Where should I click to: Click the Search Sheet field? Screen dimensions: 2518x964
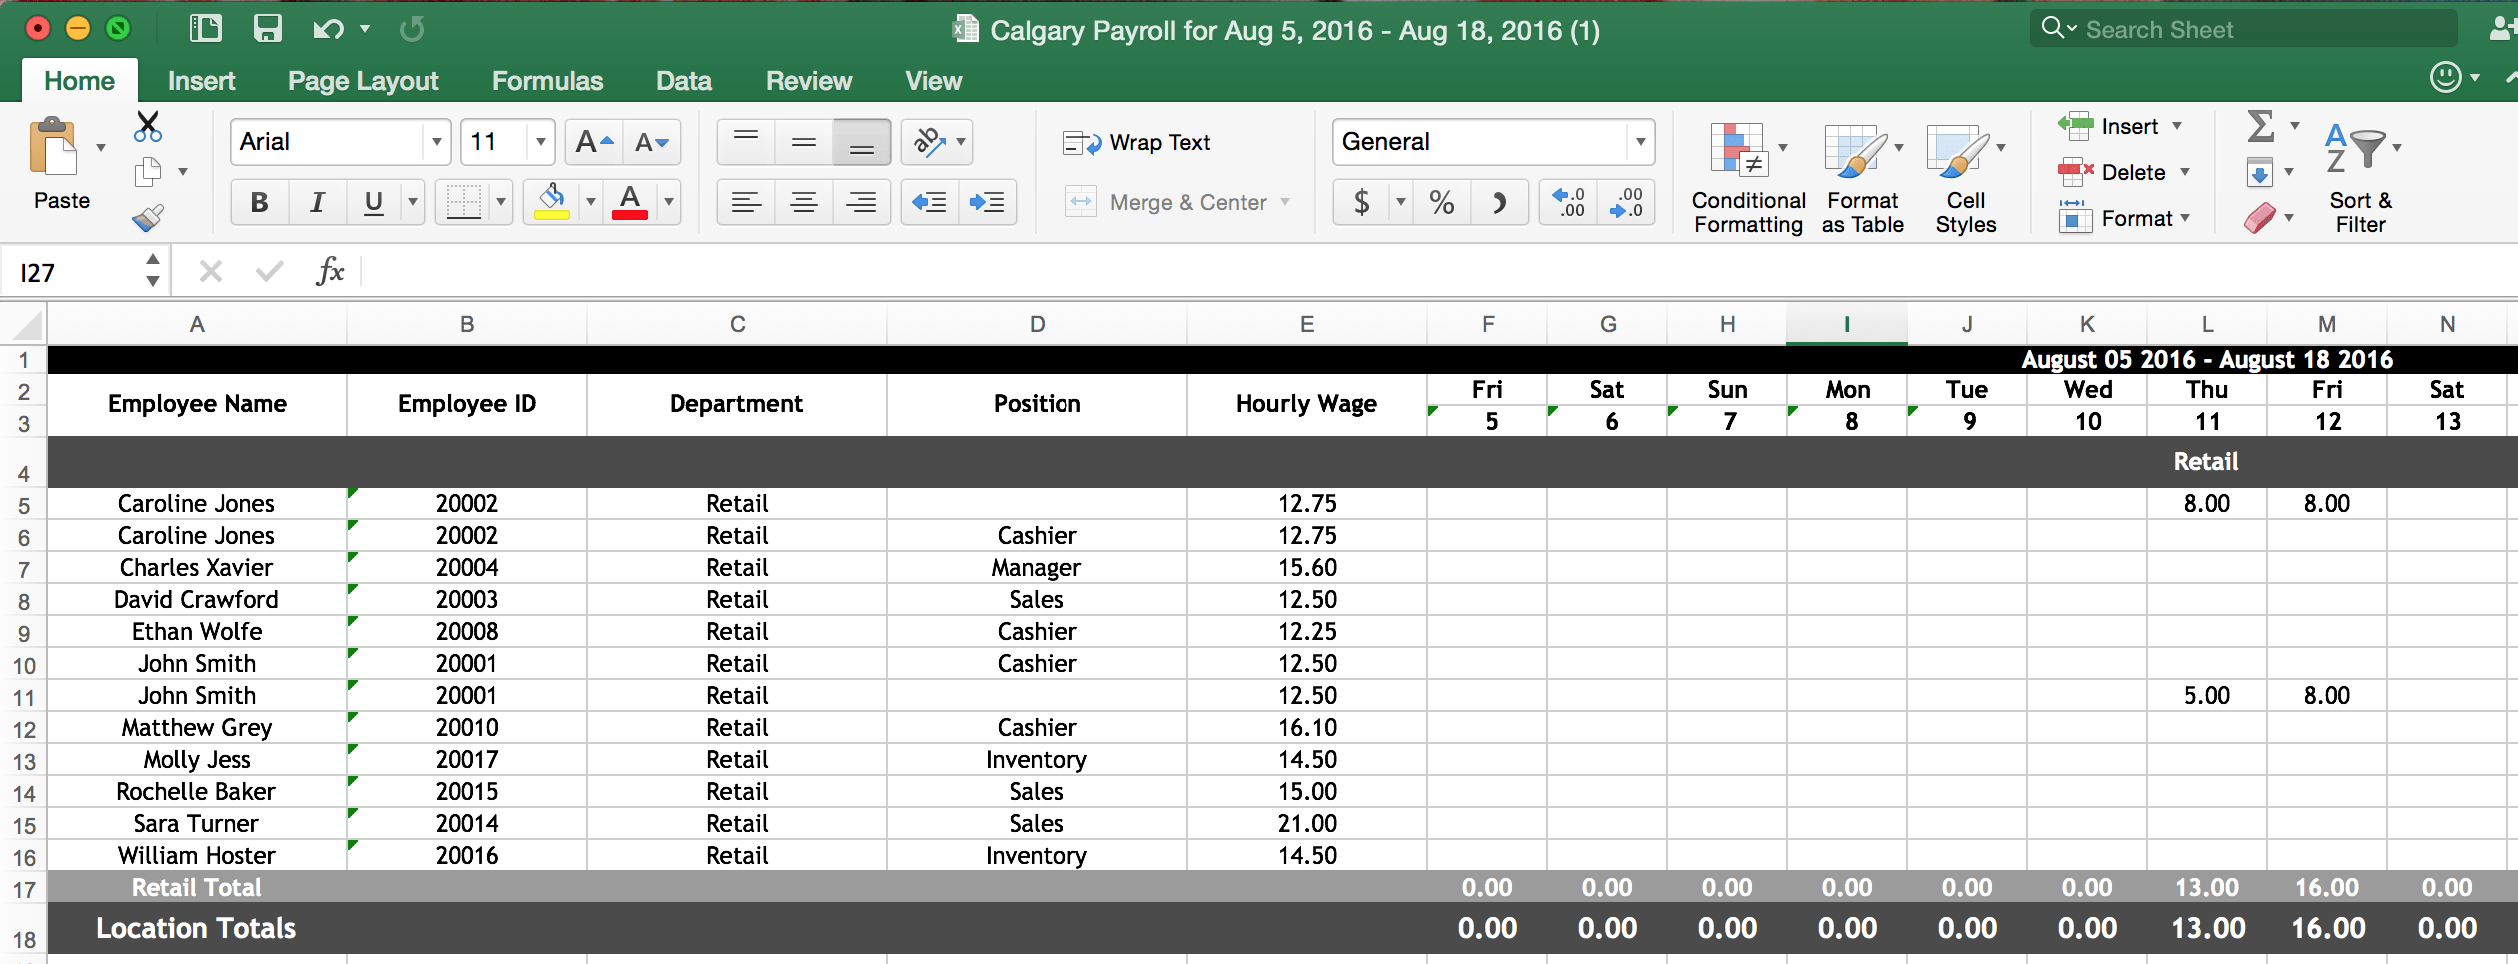pos(2243,29)
